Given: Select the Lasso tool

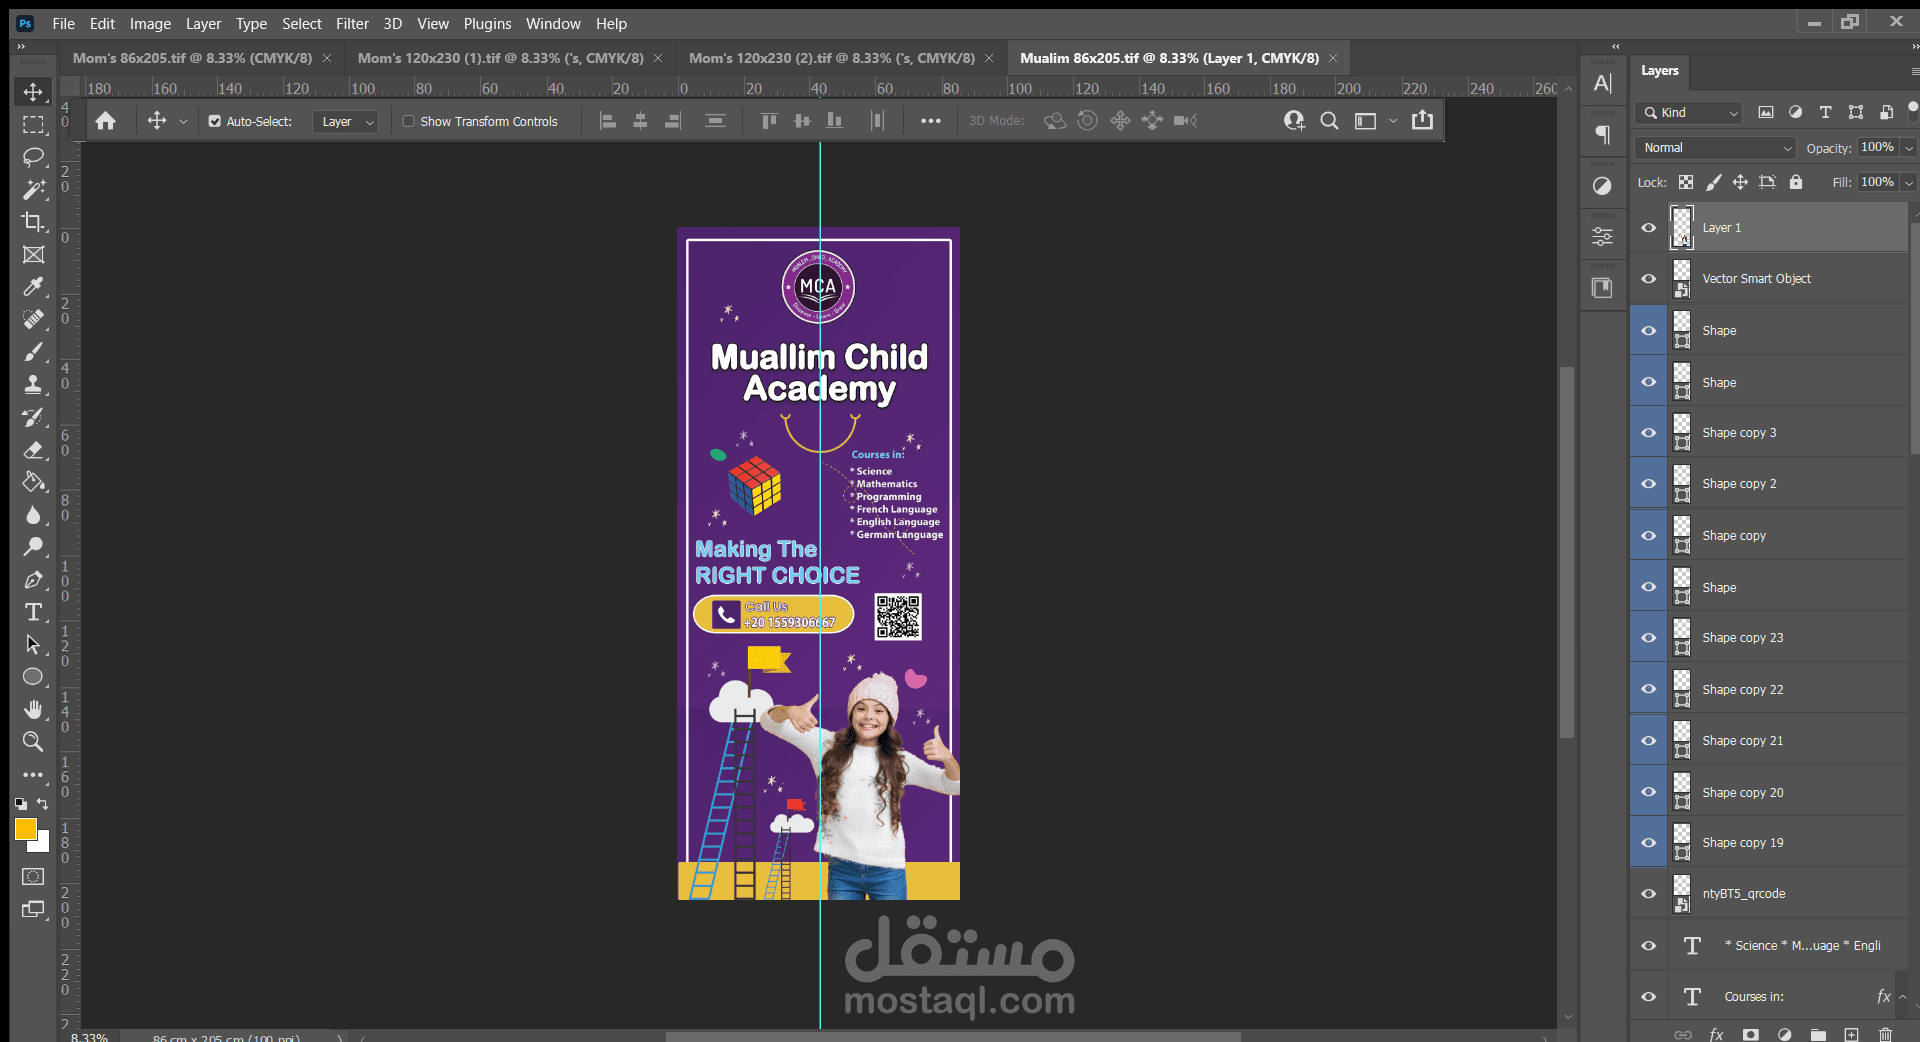Looking at the screenshot, I should pos(33,157).
